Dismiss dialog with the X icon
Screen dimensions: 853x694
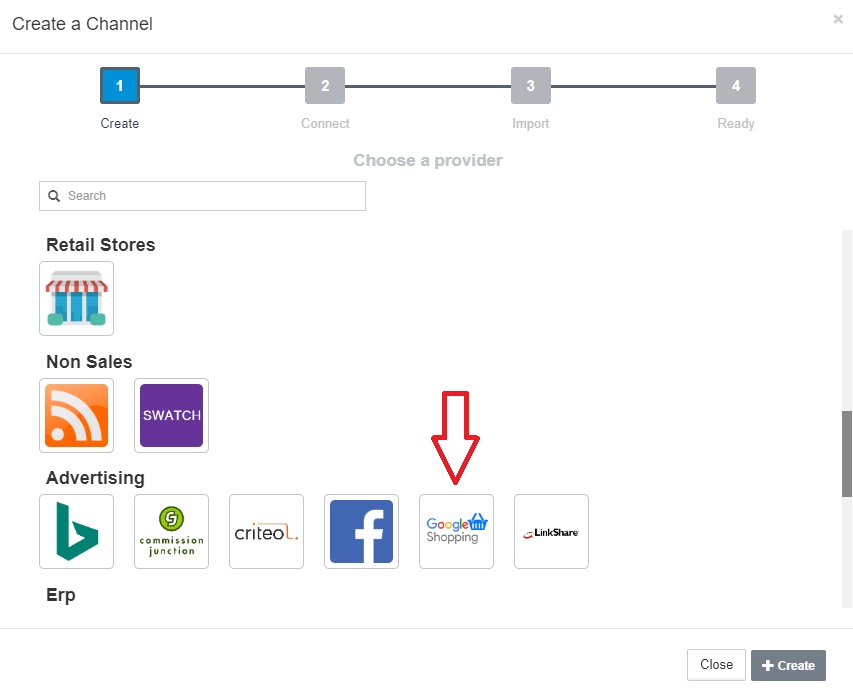[x=838, y=19]
